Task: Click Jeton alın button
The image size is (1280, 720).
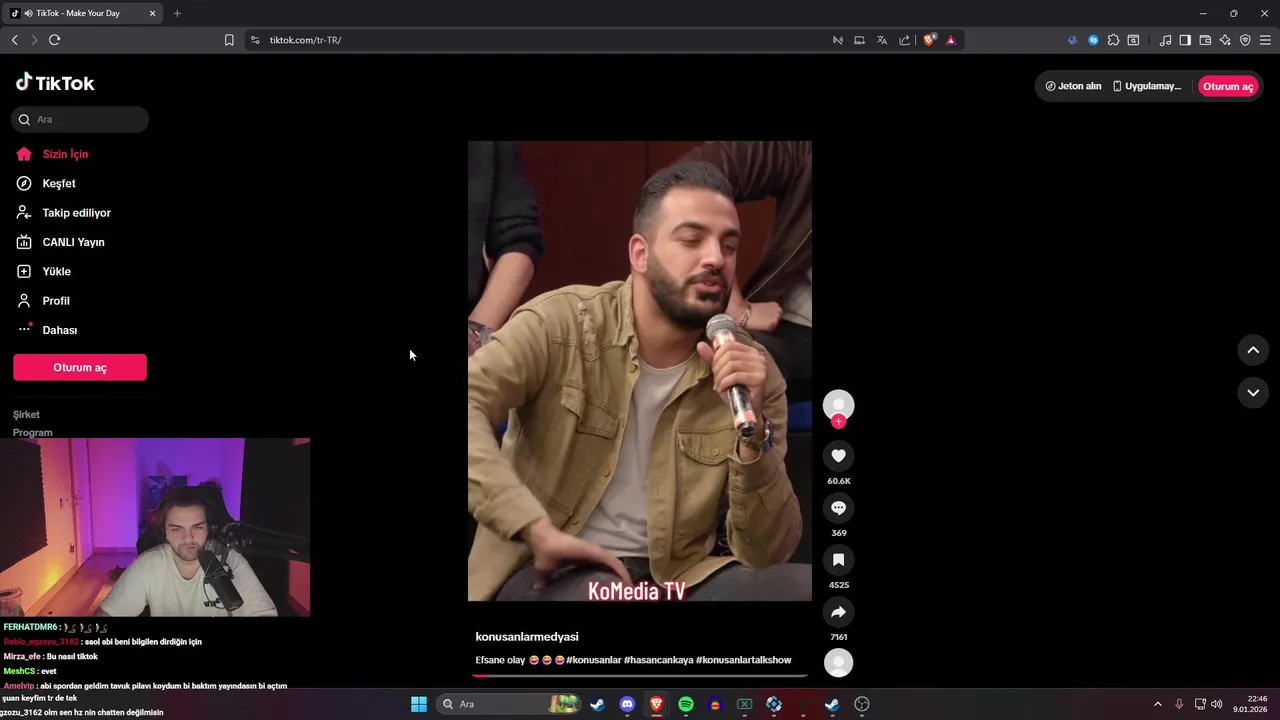Action: coord(1073,86)
